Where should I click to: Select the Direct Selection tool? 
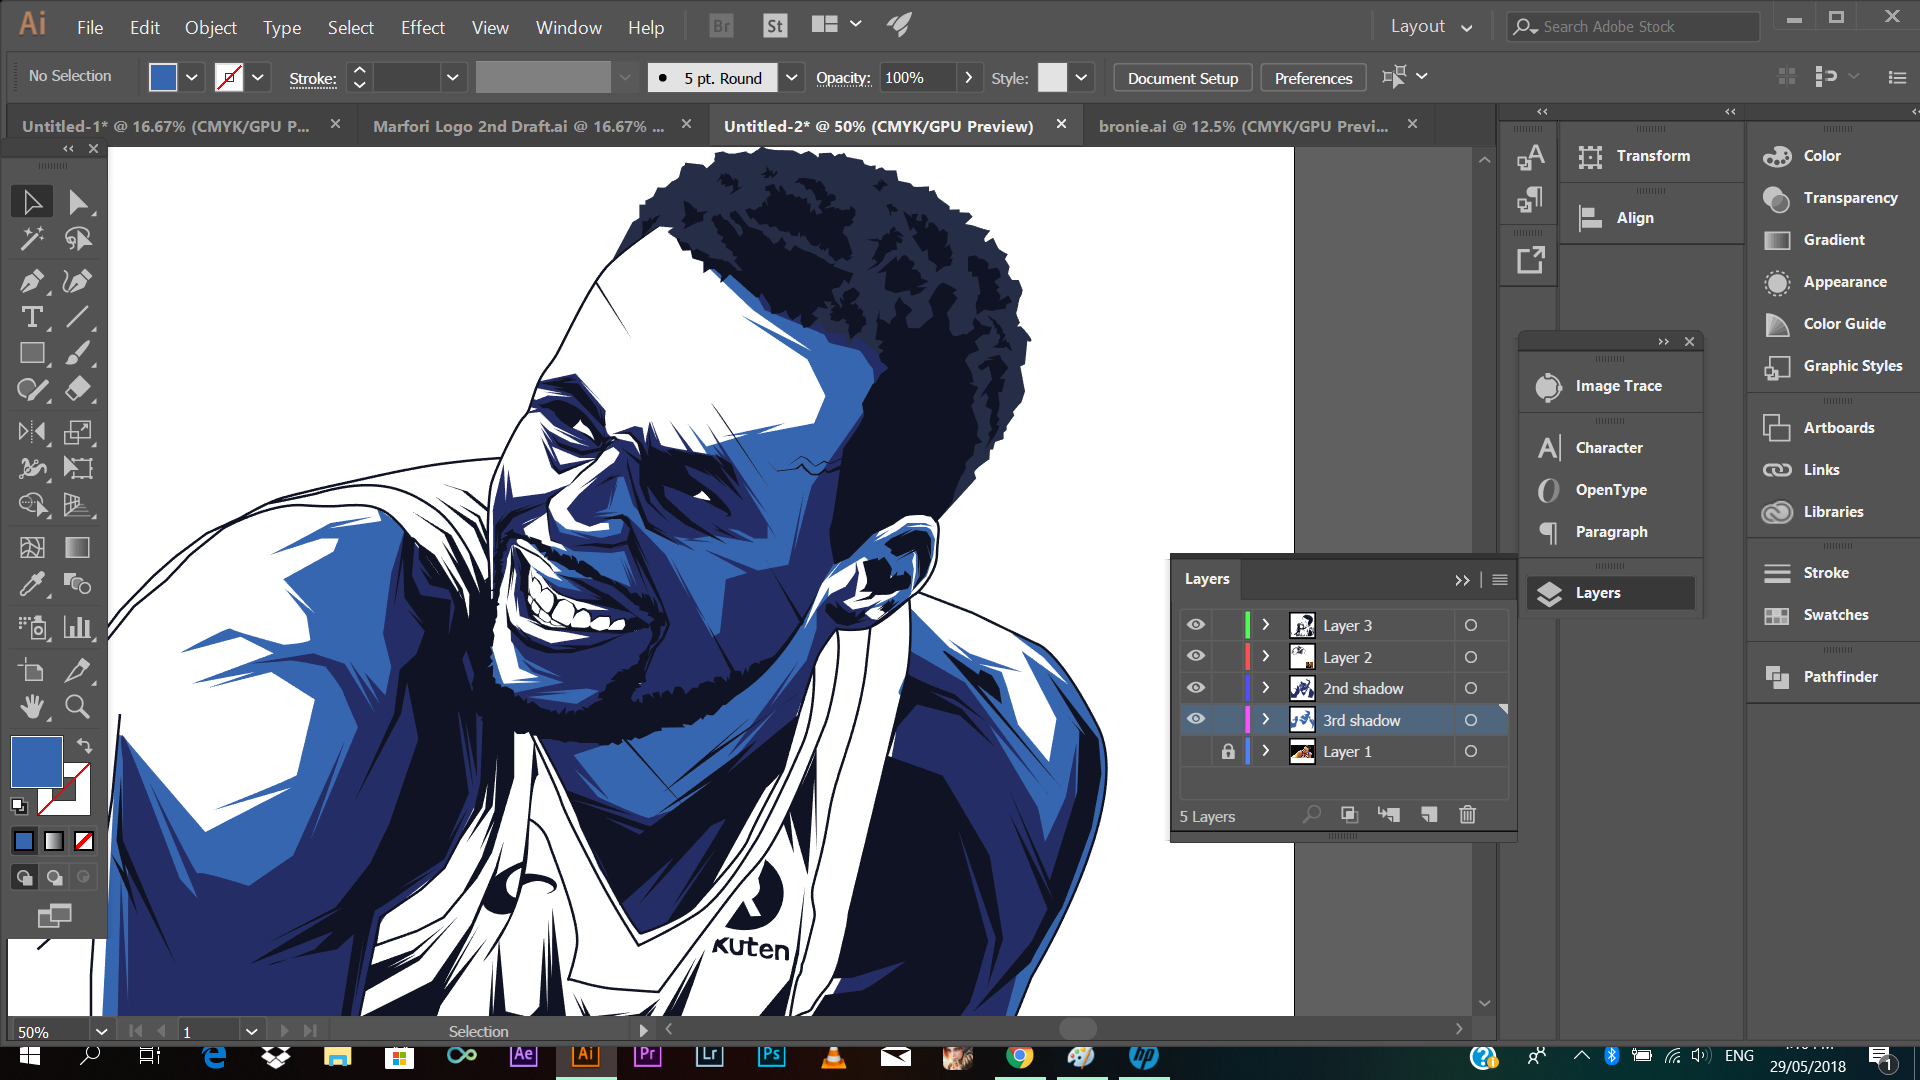pyautogui.click(x=78, y=202)
